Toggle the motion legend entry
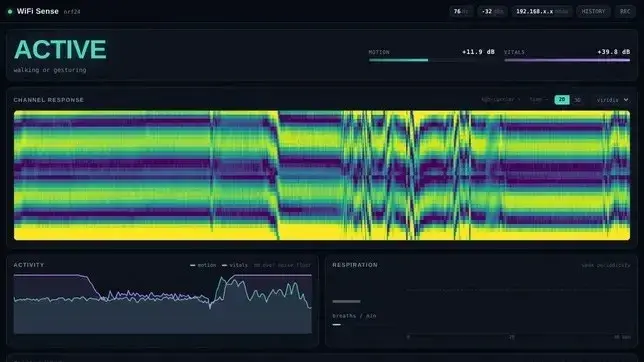This screenshot has height=362, width=644. tap(203, 265)
